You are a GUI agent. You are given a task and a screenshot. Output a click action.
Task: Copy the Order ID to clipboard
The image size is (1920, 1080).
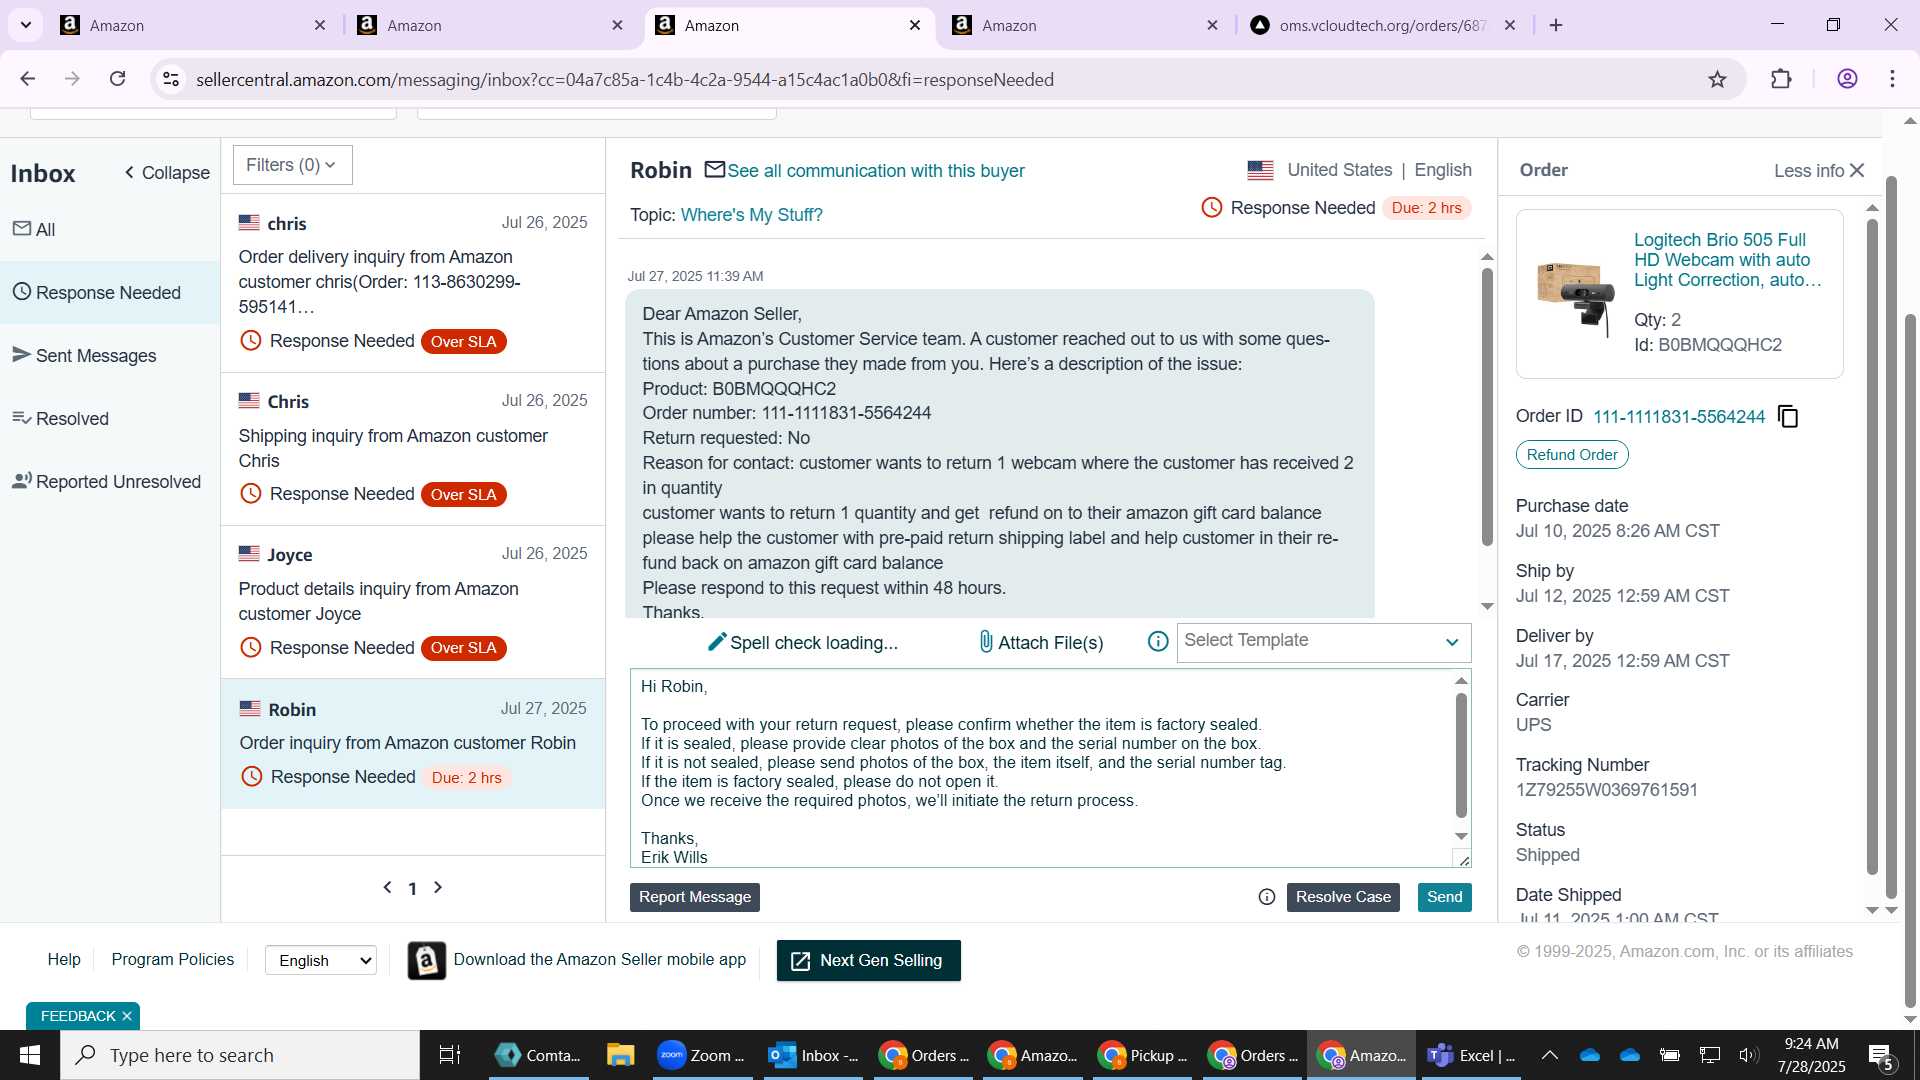pyautogui.click(x=1788, y=417)
